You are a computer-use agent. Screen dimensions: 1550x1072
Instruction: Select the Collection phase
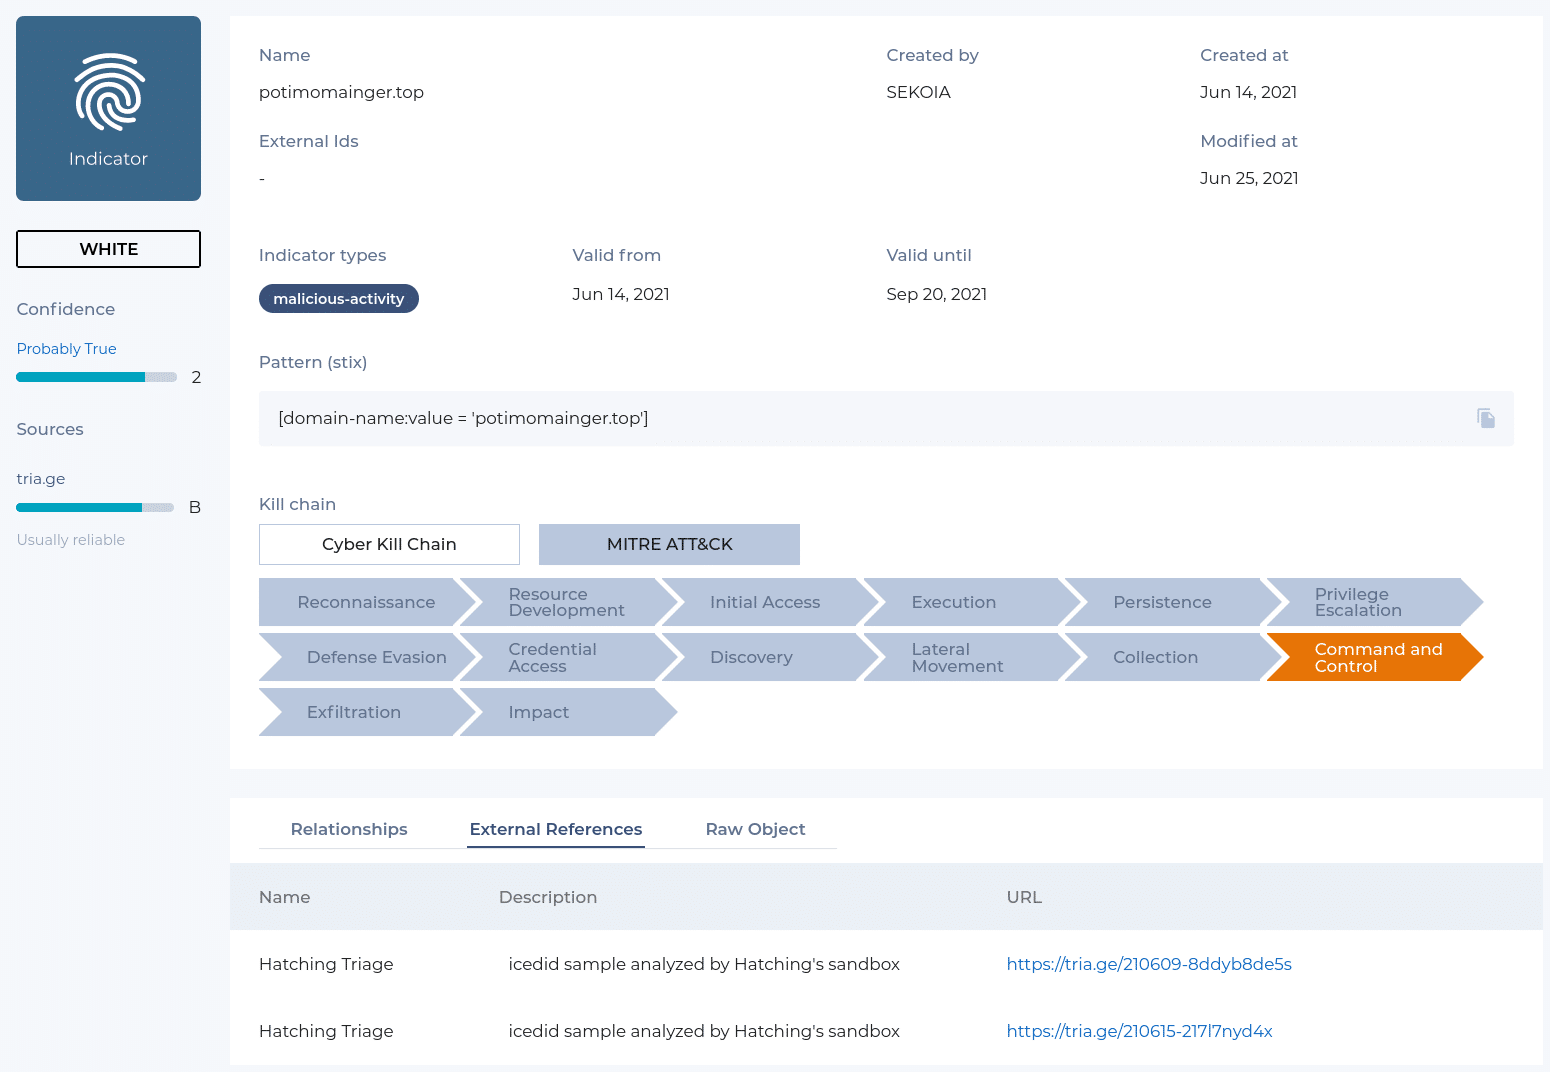[1173, 657]
